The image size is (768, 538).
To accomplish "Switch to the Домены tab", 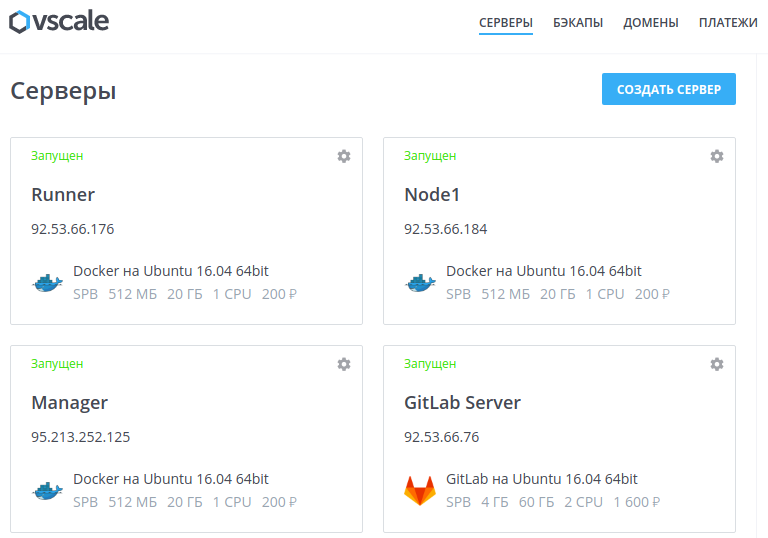I will (650, 23).
